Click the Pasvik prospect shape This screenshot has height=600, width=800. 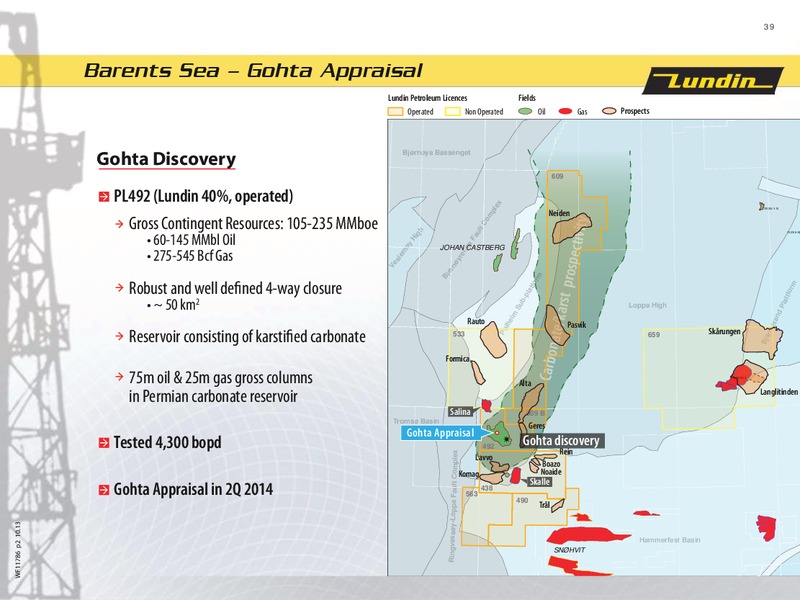click(x=557, y=326)
